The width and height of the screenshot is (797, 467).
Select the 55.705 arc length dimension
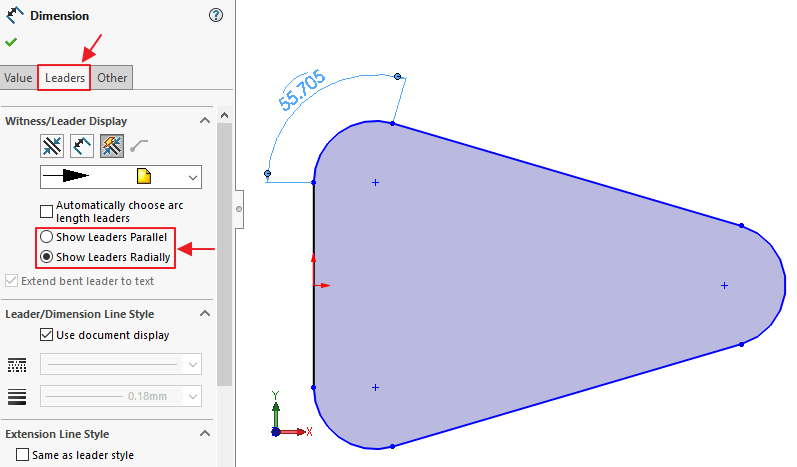(x=302, y=89)
